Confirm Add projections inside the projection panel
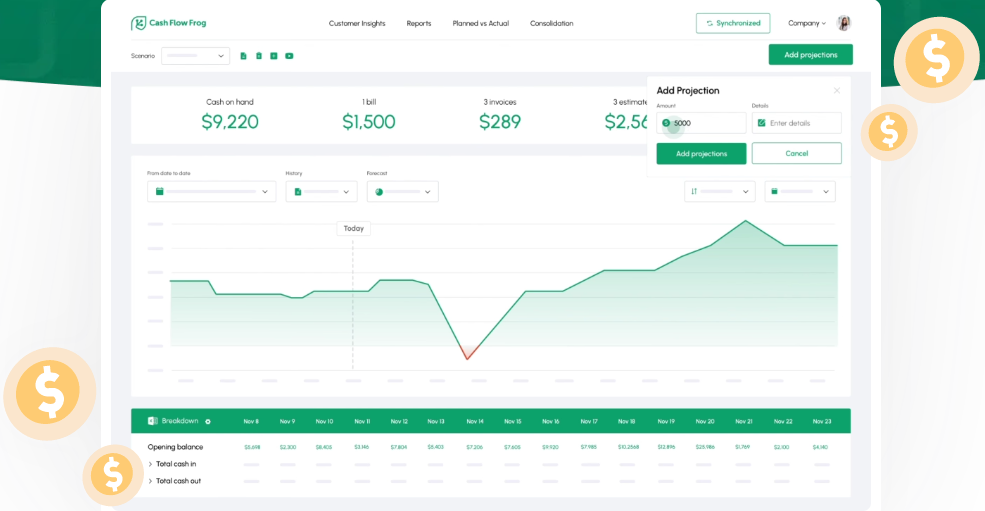Image resolution: width=985 pixels, height=511 pixels. tap(702, 153)
